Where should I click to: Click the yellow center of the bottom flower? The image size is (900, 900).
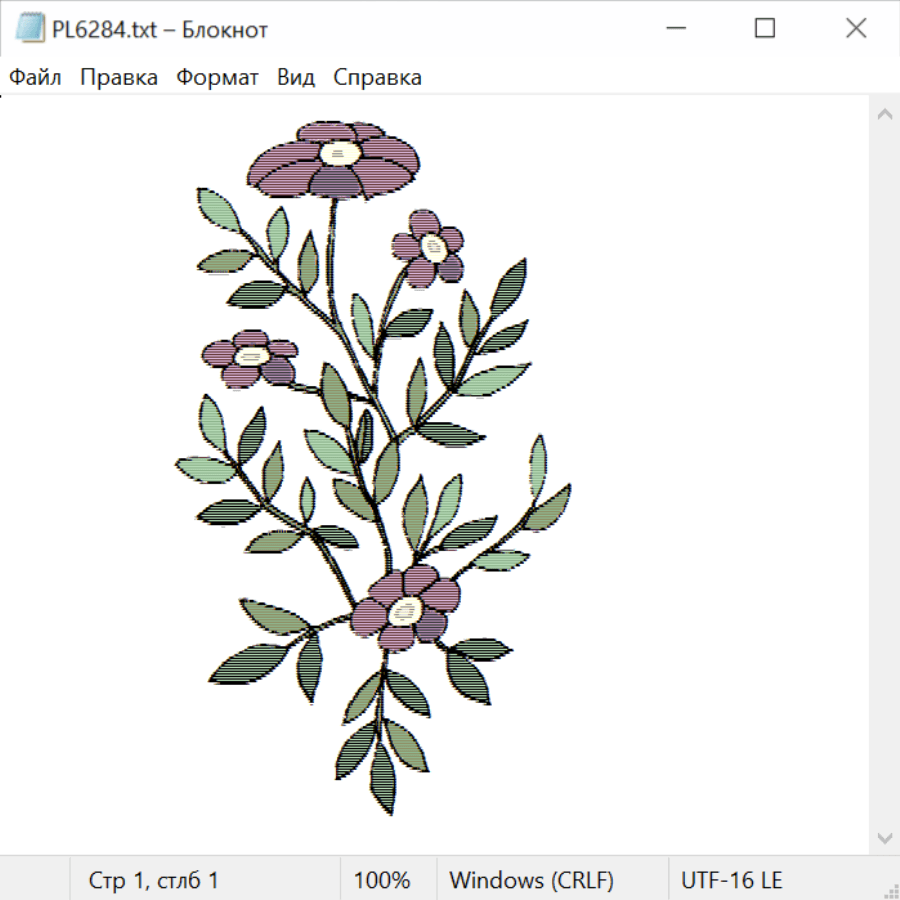pos(404,609)
